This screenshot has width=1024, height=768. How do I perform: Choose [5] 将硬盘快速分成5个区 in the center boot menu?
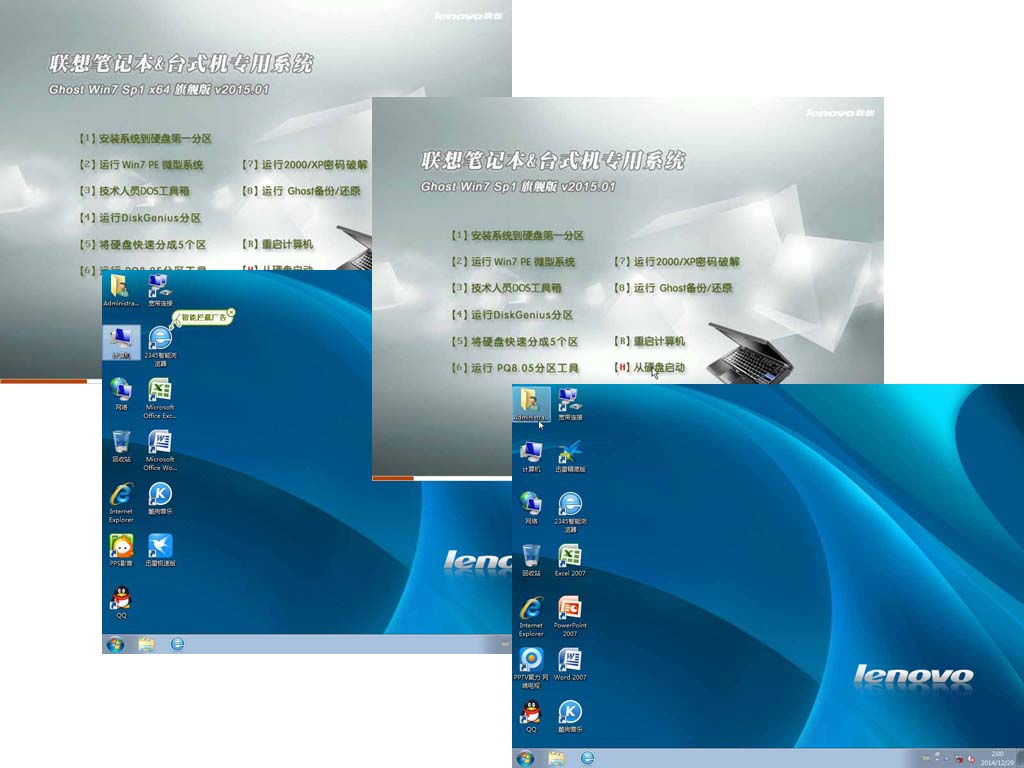(515, 341)
